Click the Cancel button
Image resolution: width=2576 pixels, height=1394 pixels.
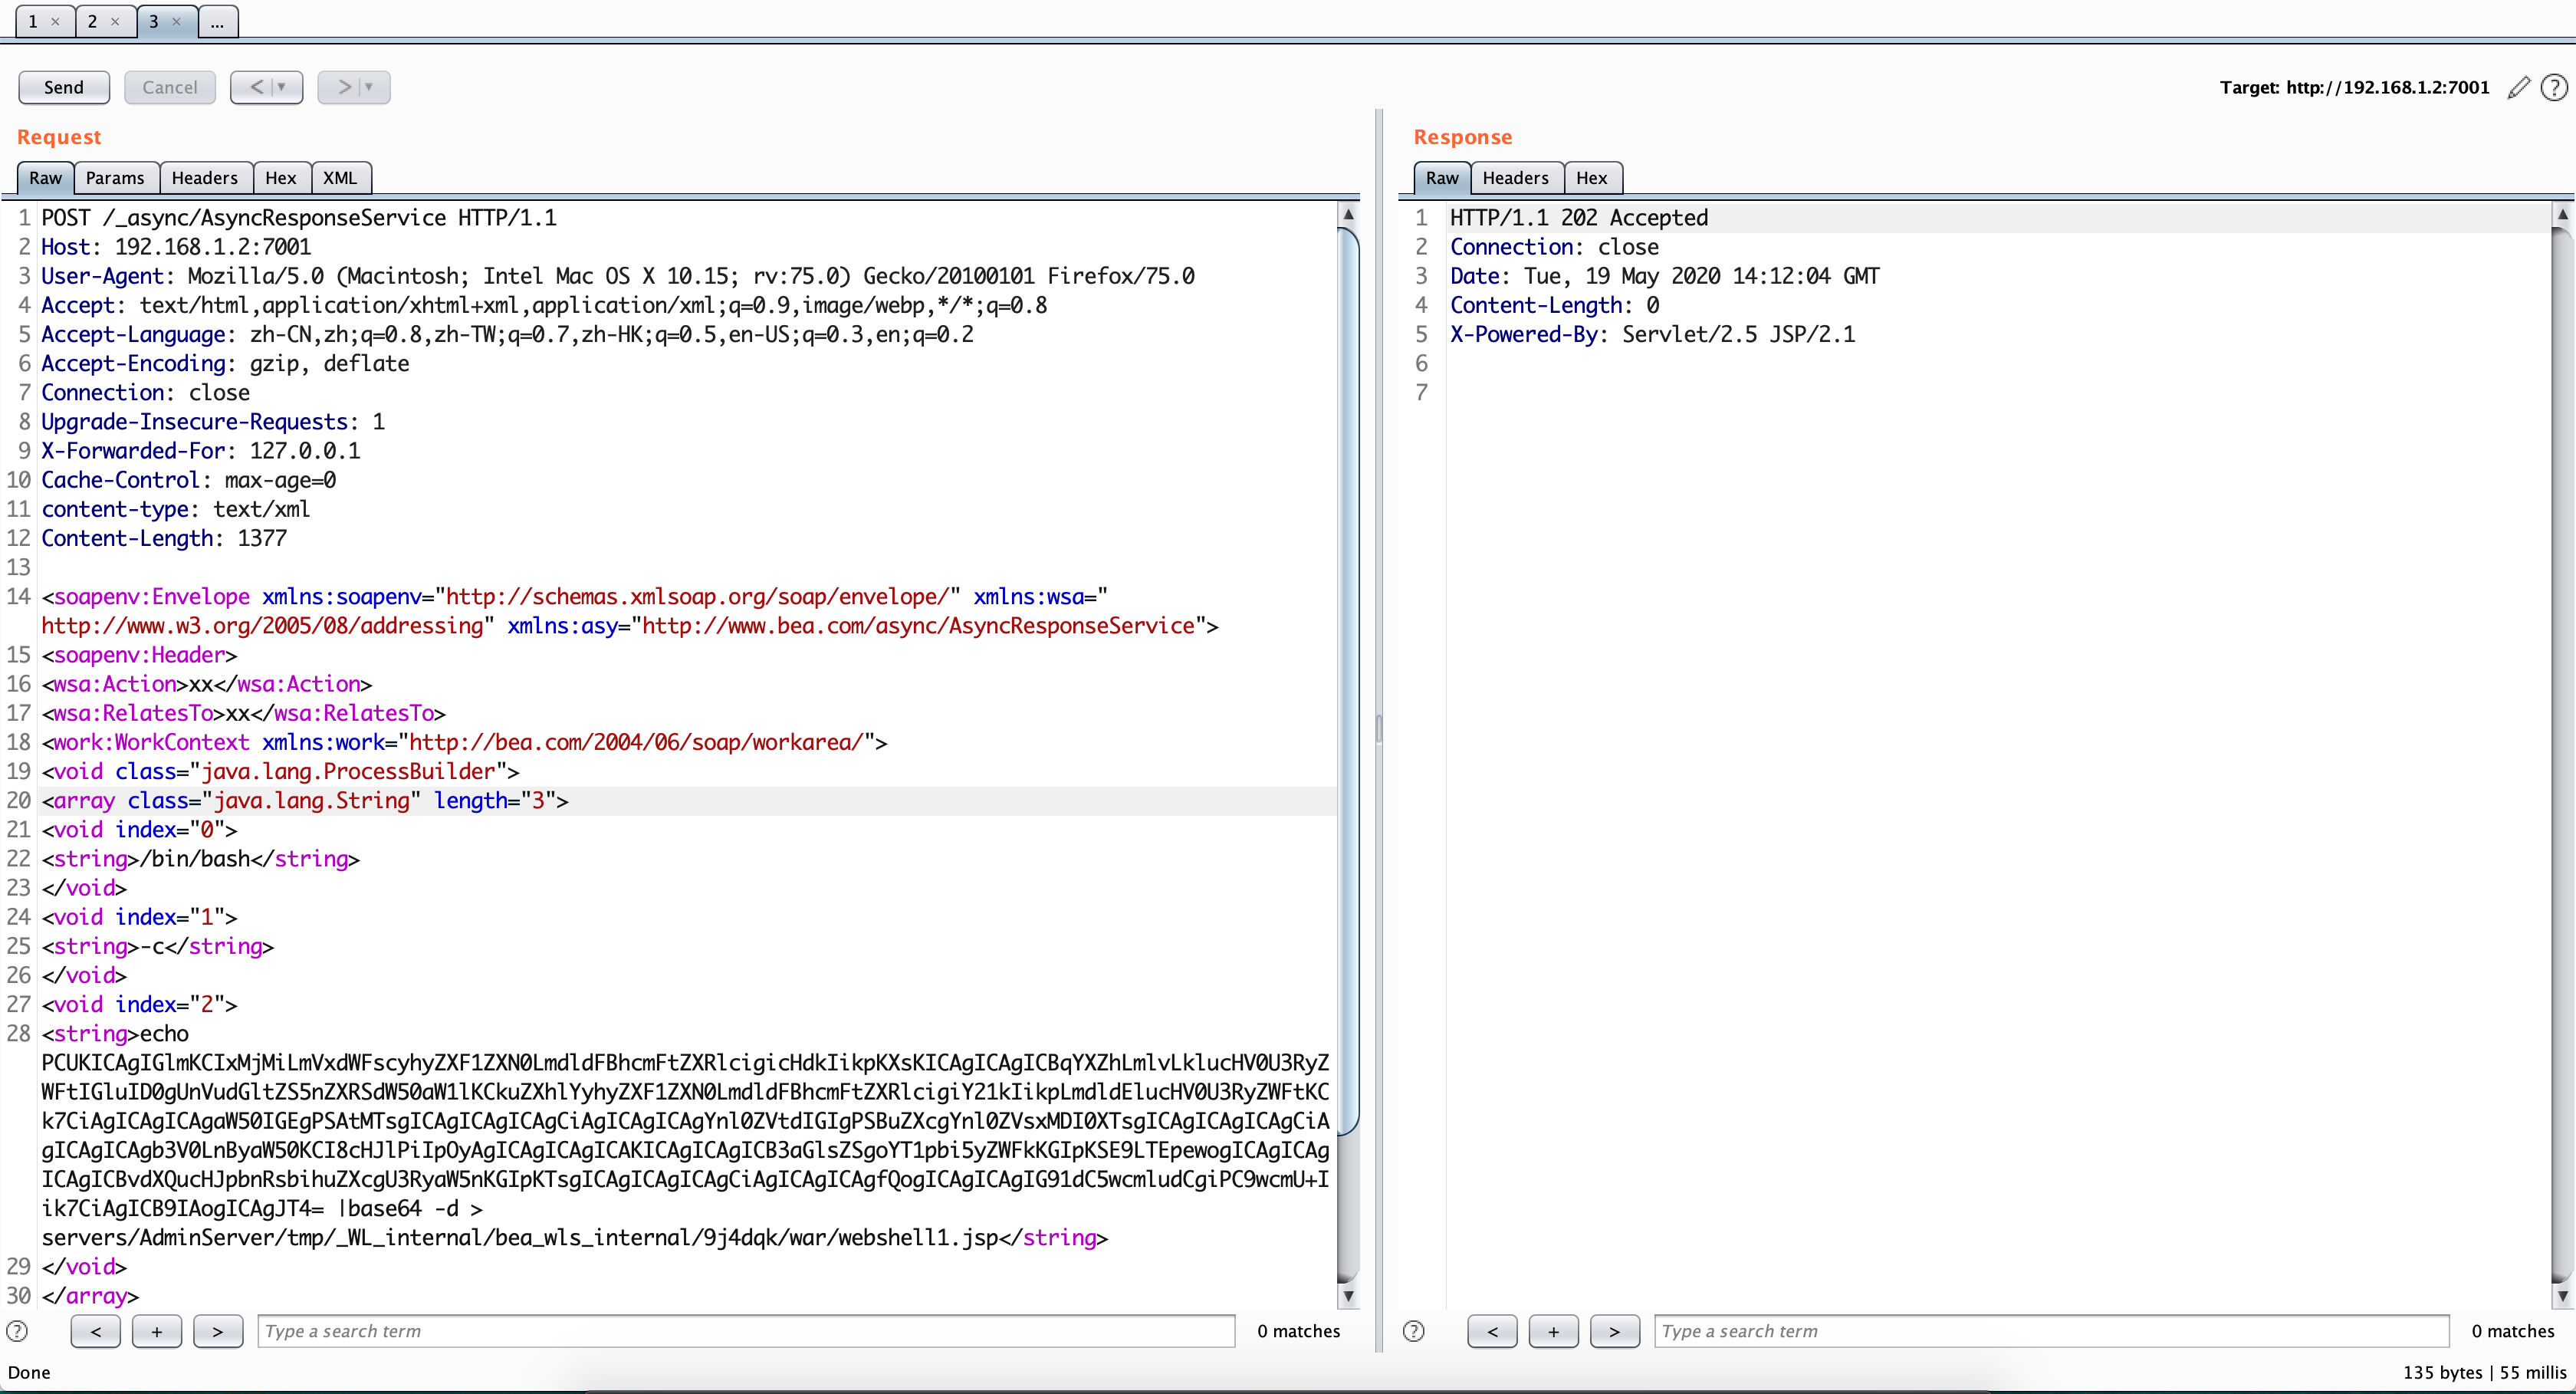pyautogui.click(x=169, y=87)
